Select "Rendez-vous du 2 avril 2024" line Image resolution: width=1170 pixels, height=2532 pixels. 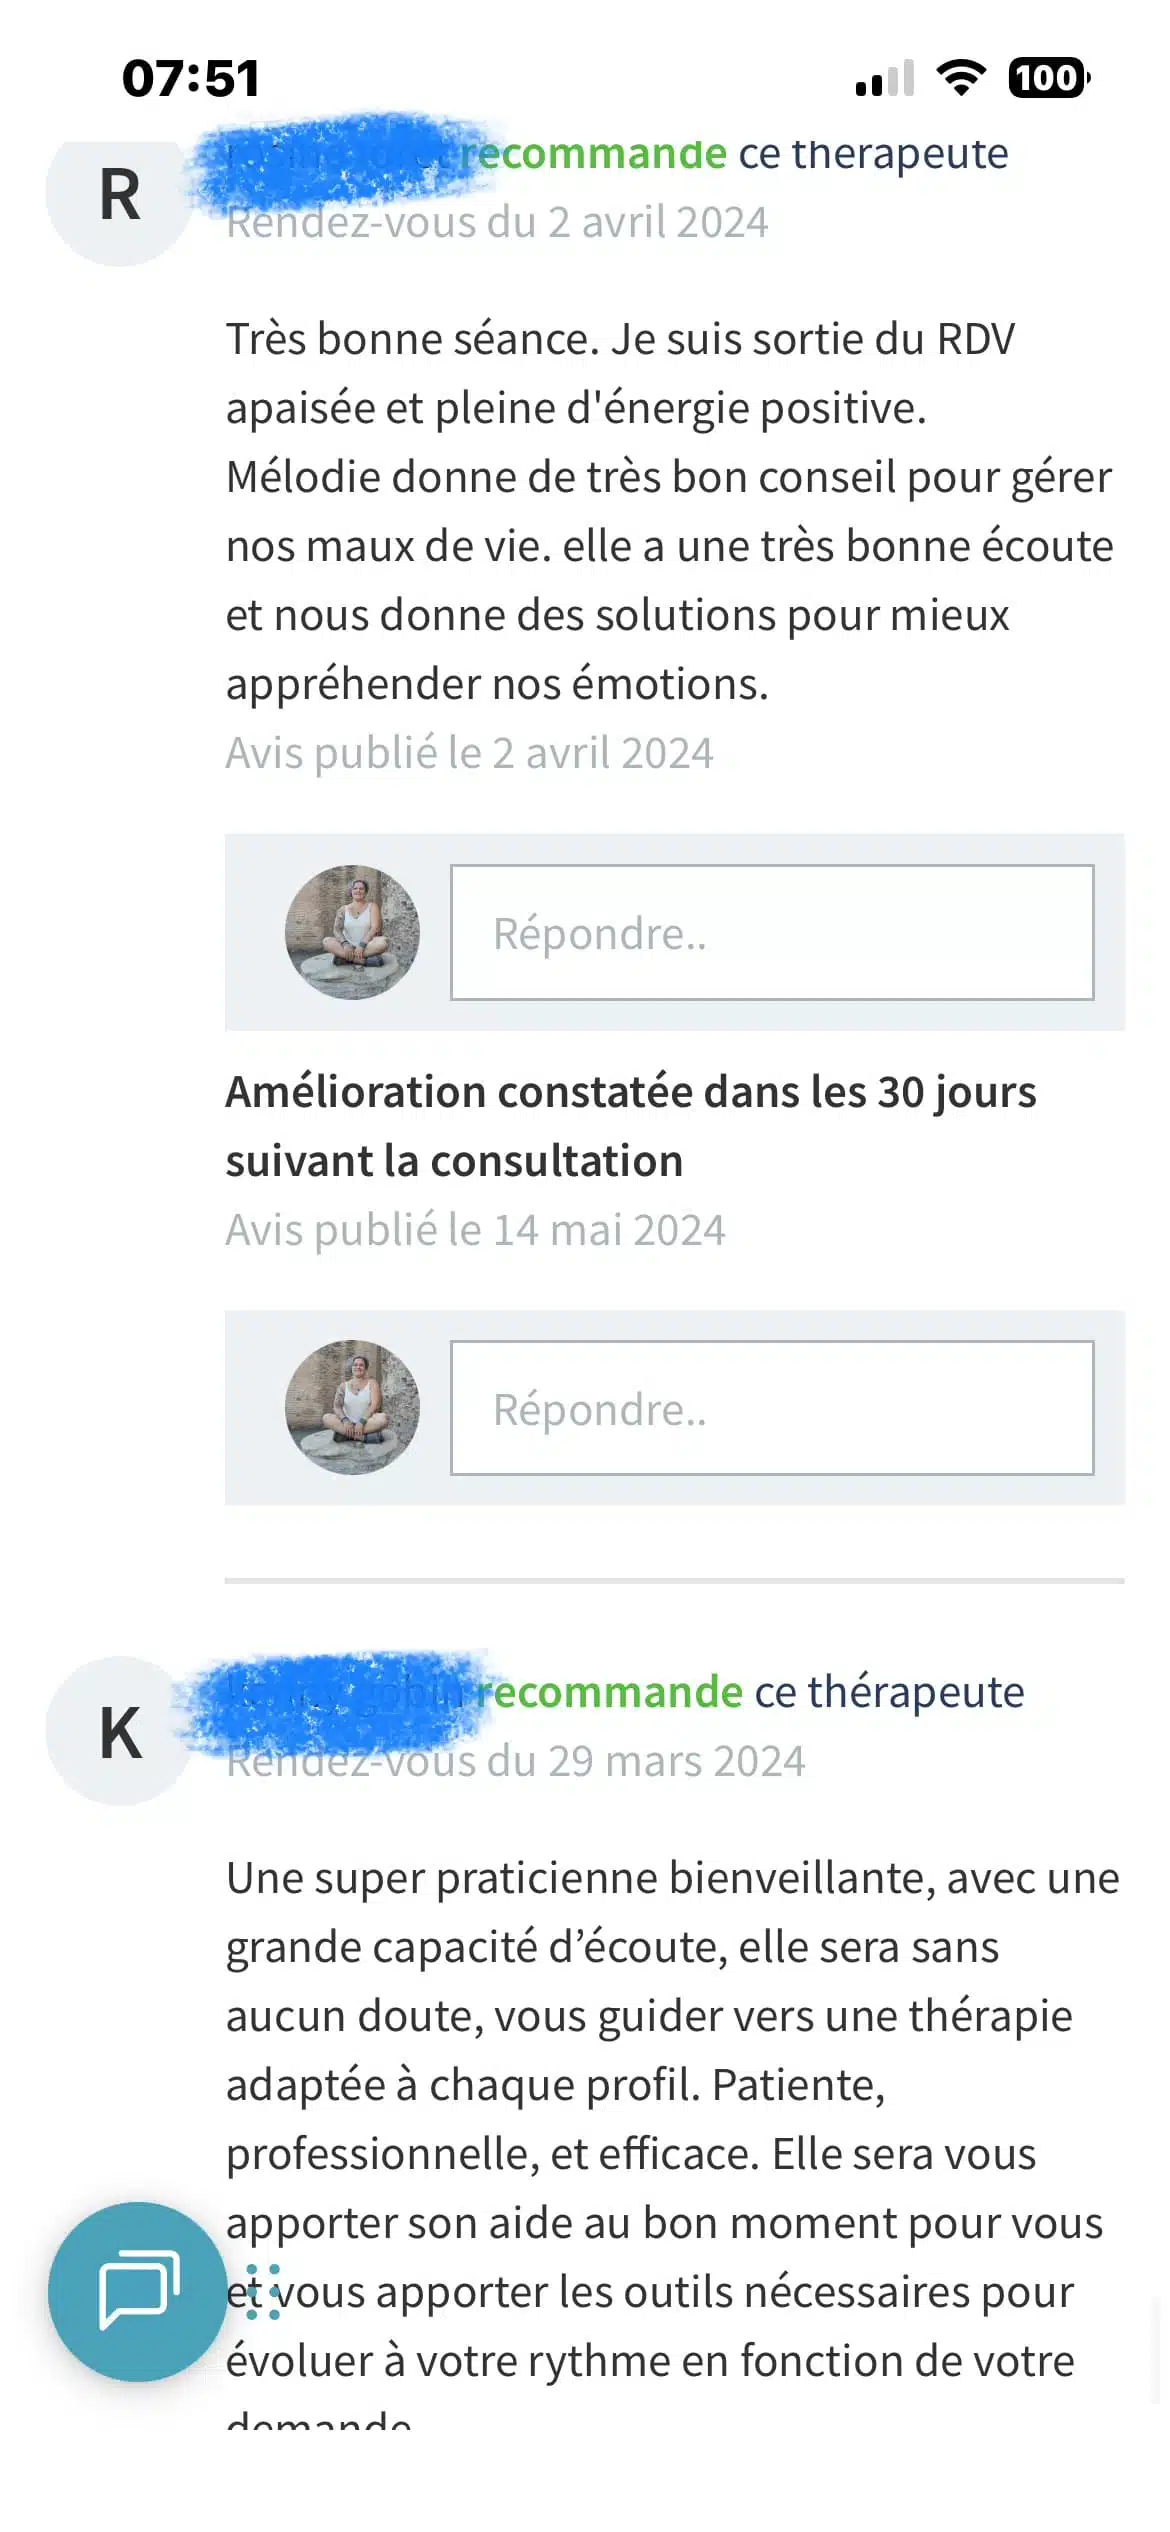pyautogui.click(x=497, y=223)
